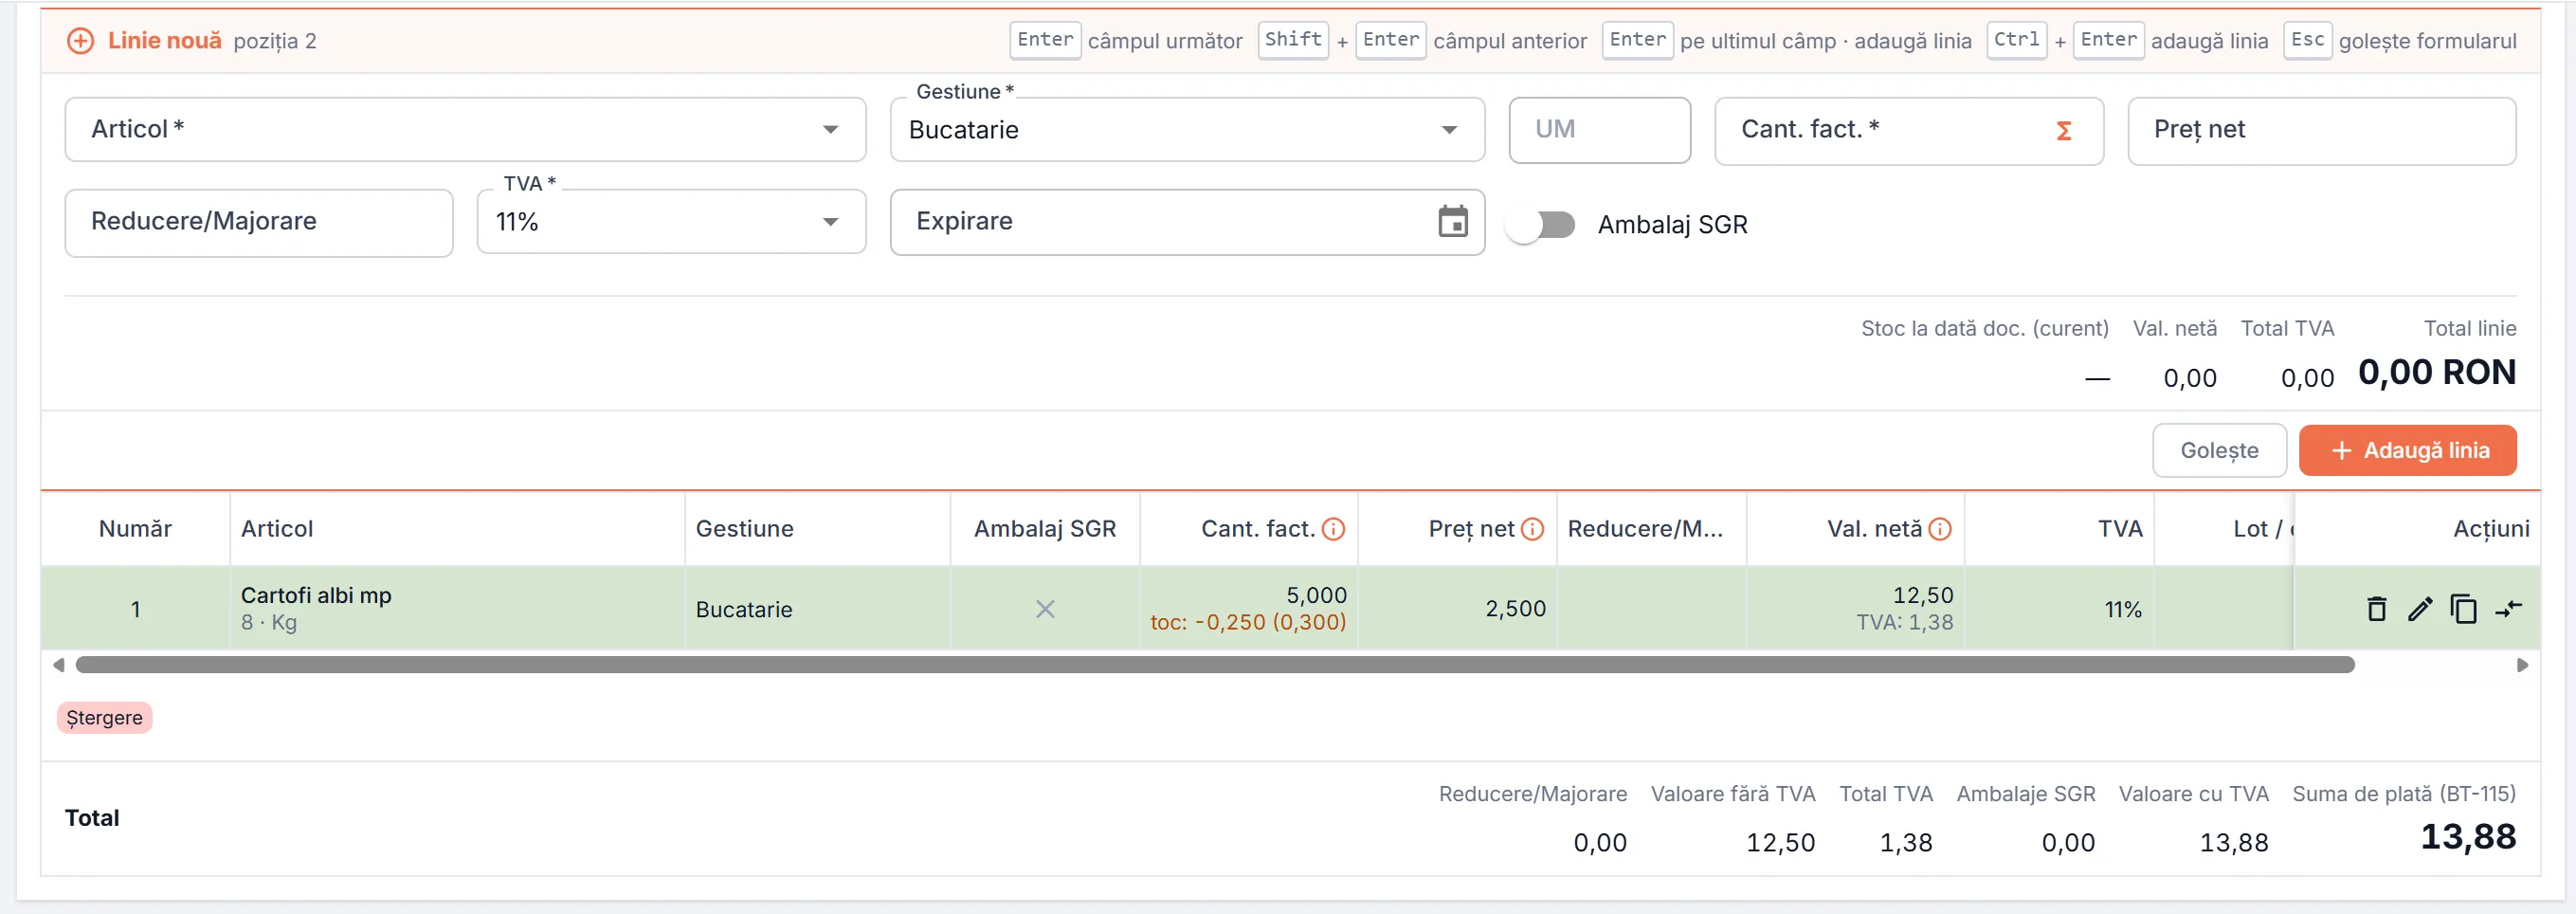Click the Articol column header

tap(457, 529)
